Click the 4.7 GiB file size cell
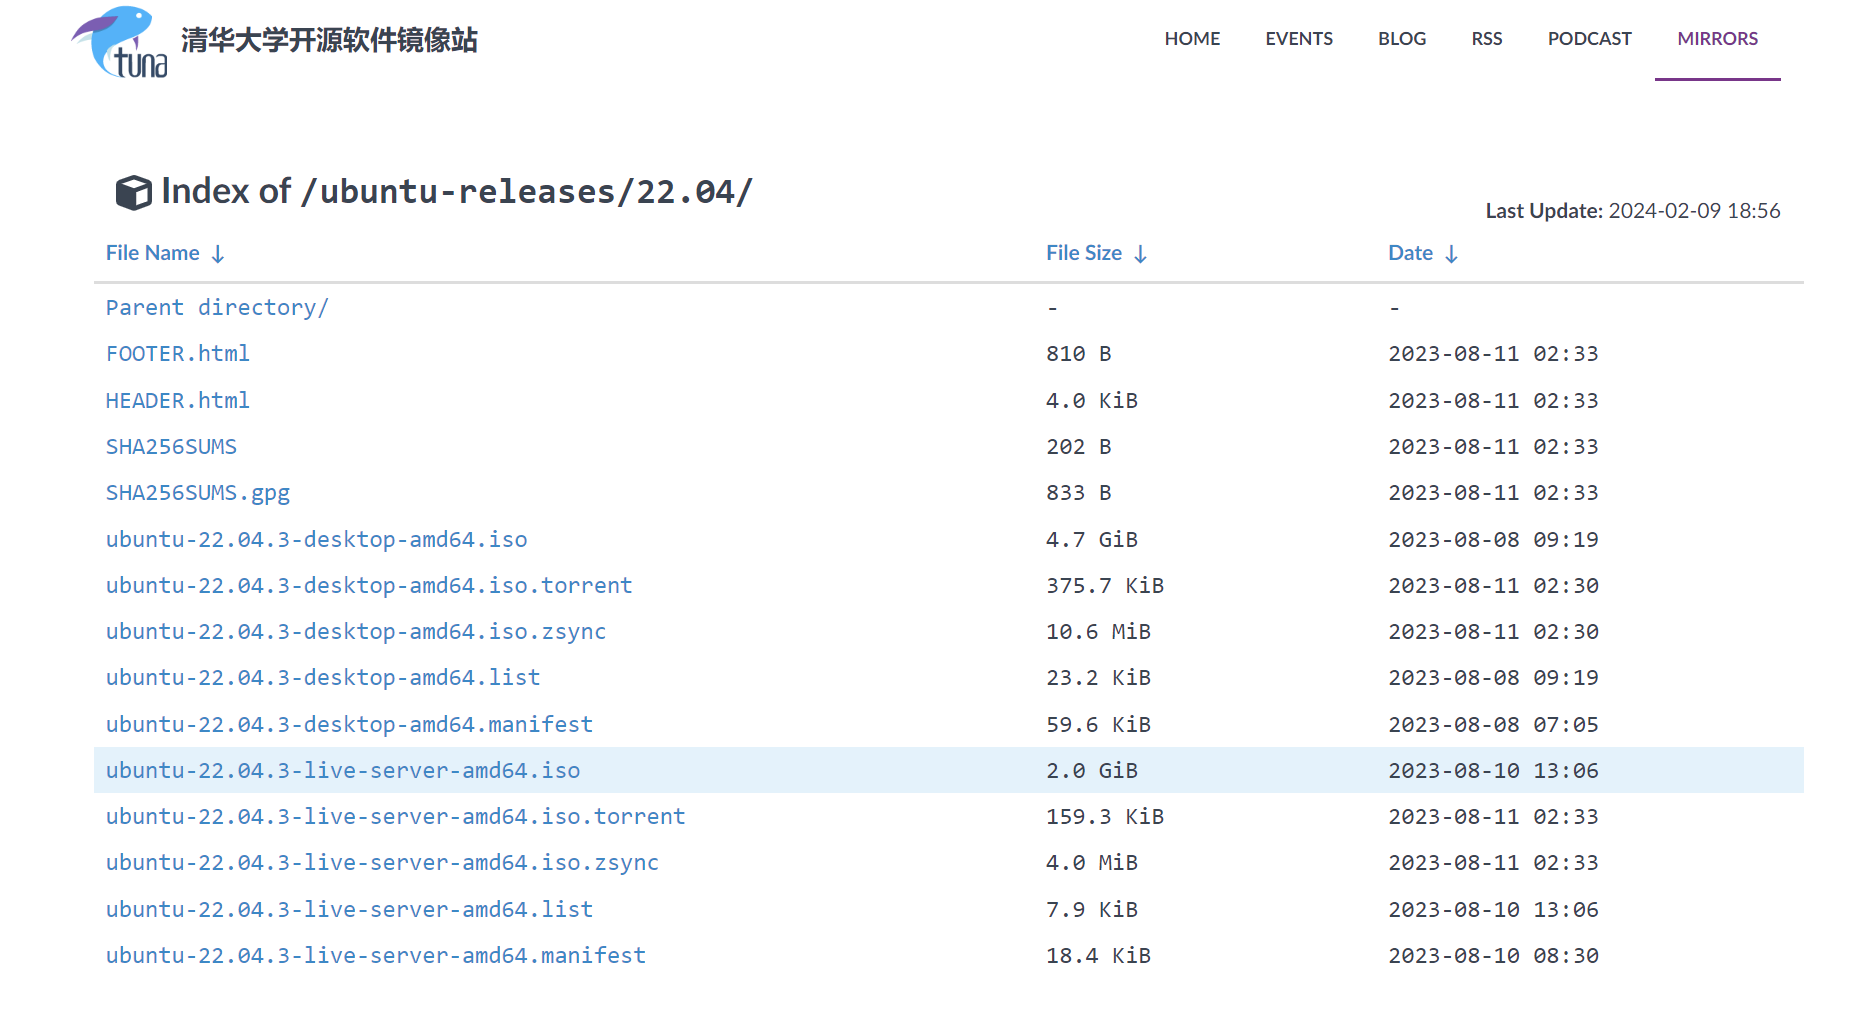The height and width of the screenshot is (1030, 1856). [x=1092, y=540]
